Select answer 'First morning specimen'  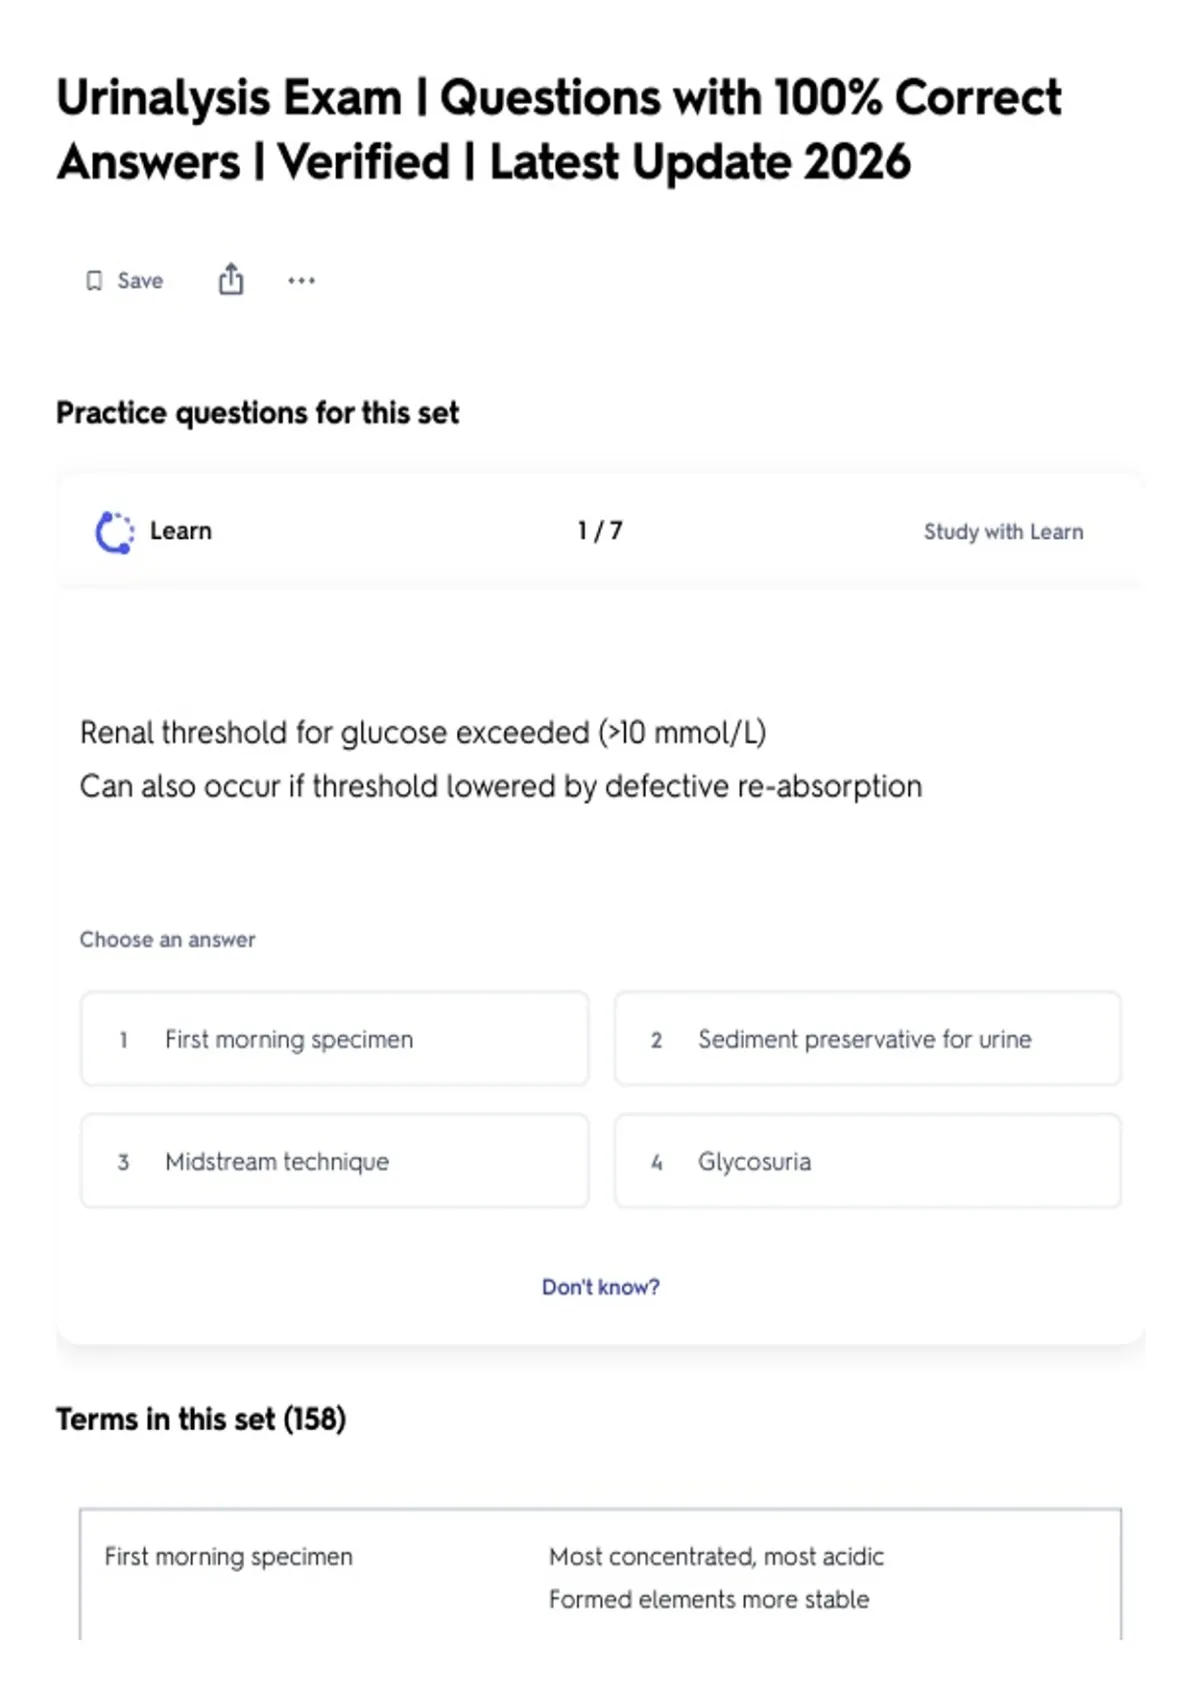pyautogui.click(x=335, y=1039)
